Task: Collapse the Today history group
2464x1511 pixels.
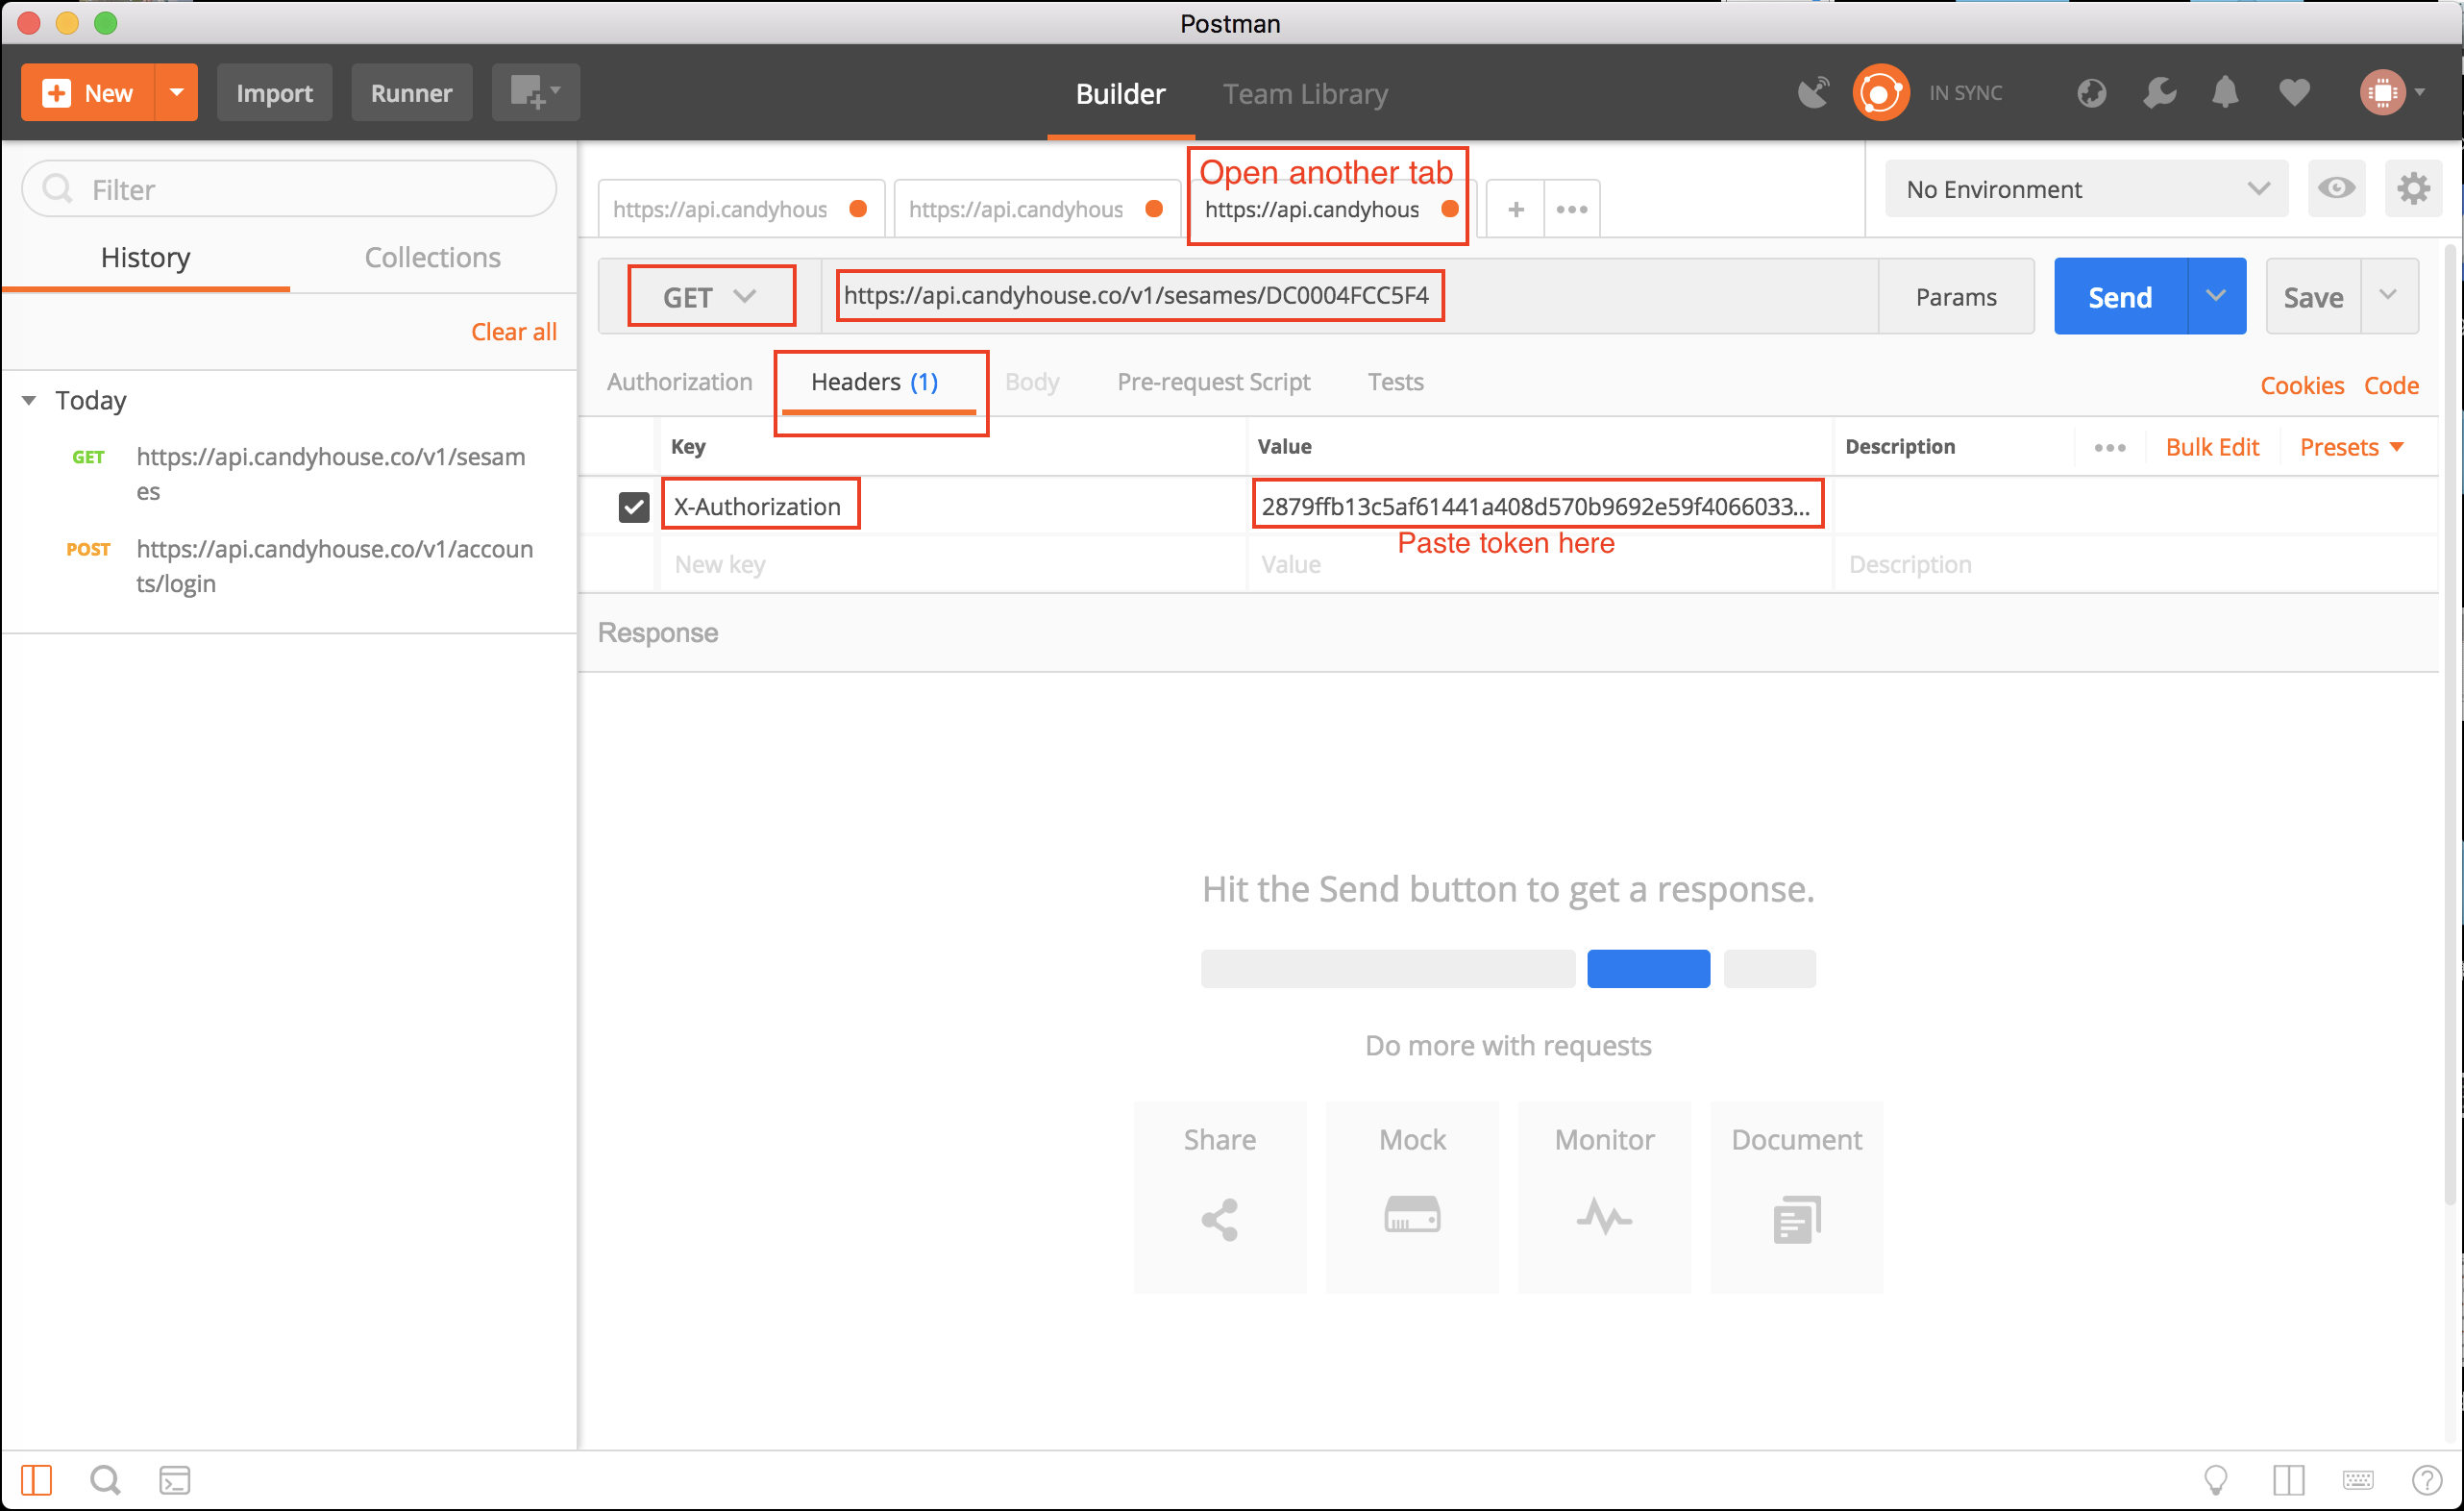Action: point(29,401)
